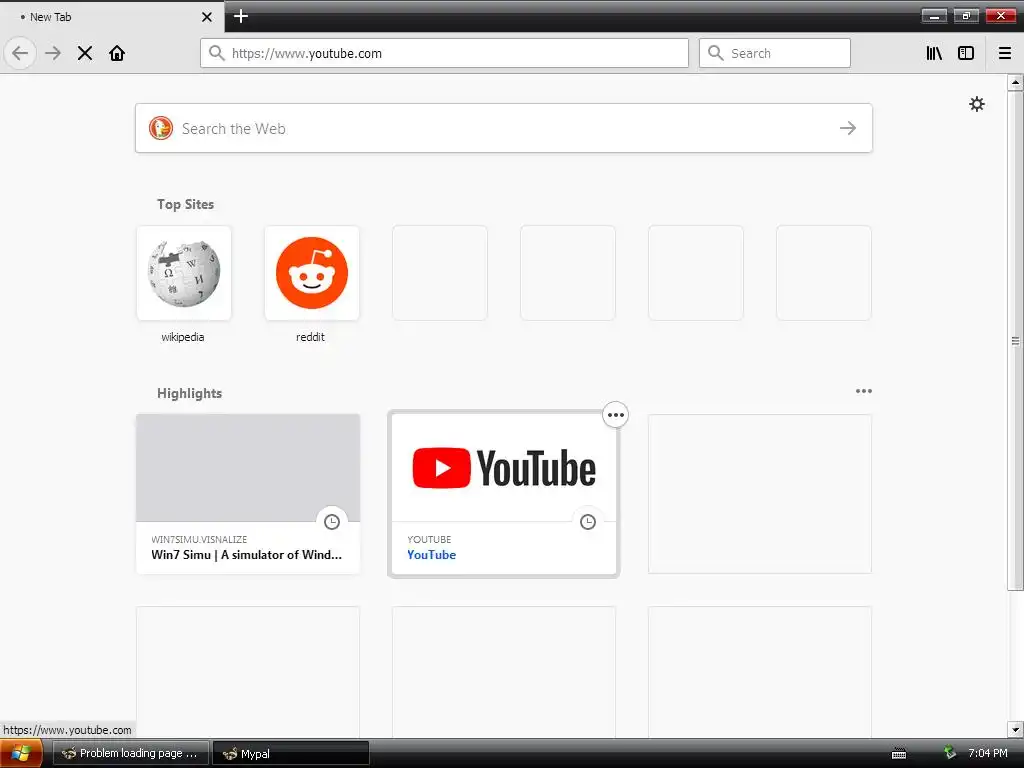Click the YouTube title link

pos(432,554)
